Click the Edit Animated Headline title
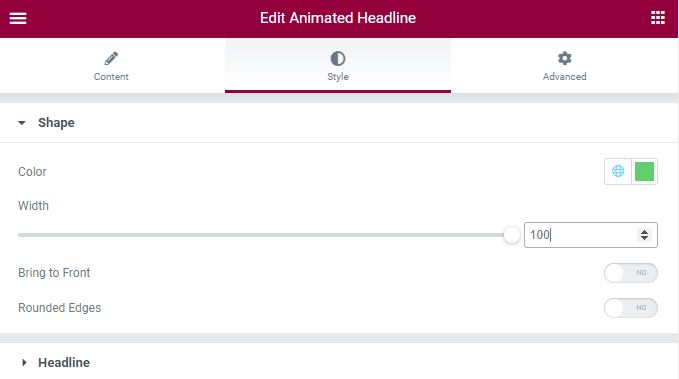The height and width of the screenshot is (379, 679). 338,18
